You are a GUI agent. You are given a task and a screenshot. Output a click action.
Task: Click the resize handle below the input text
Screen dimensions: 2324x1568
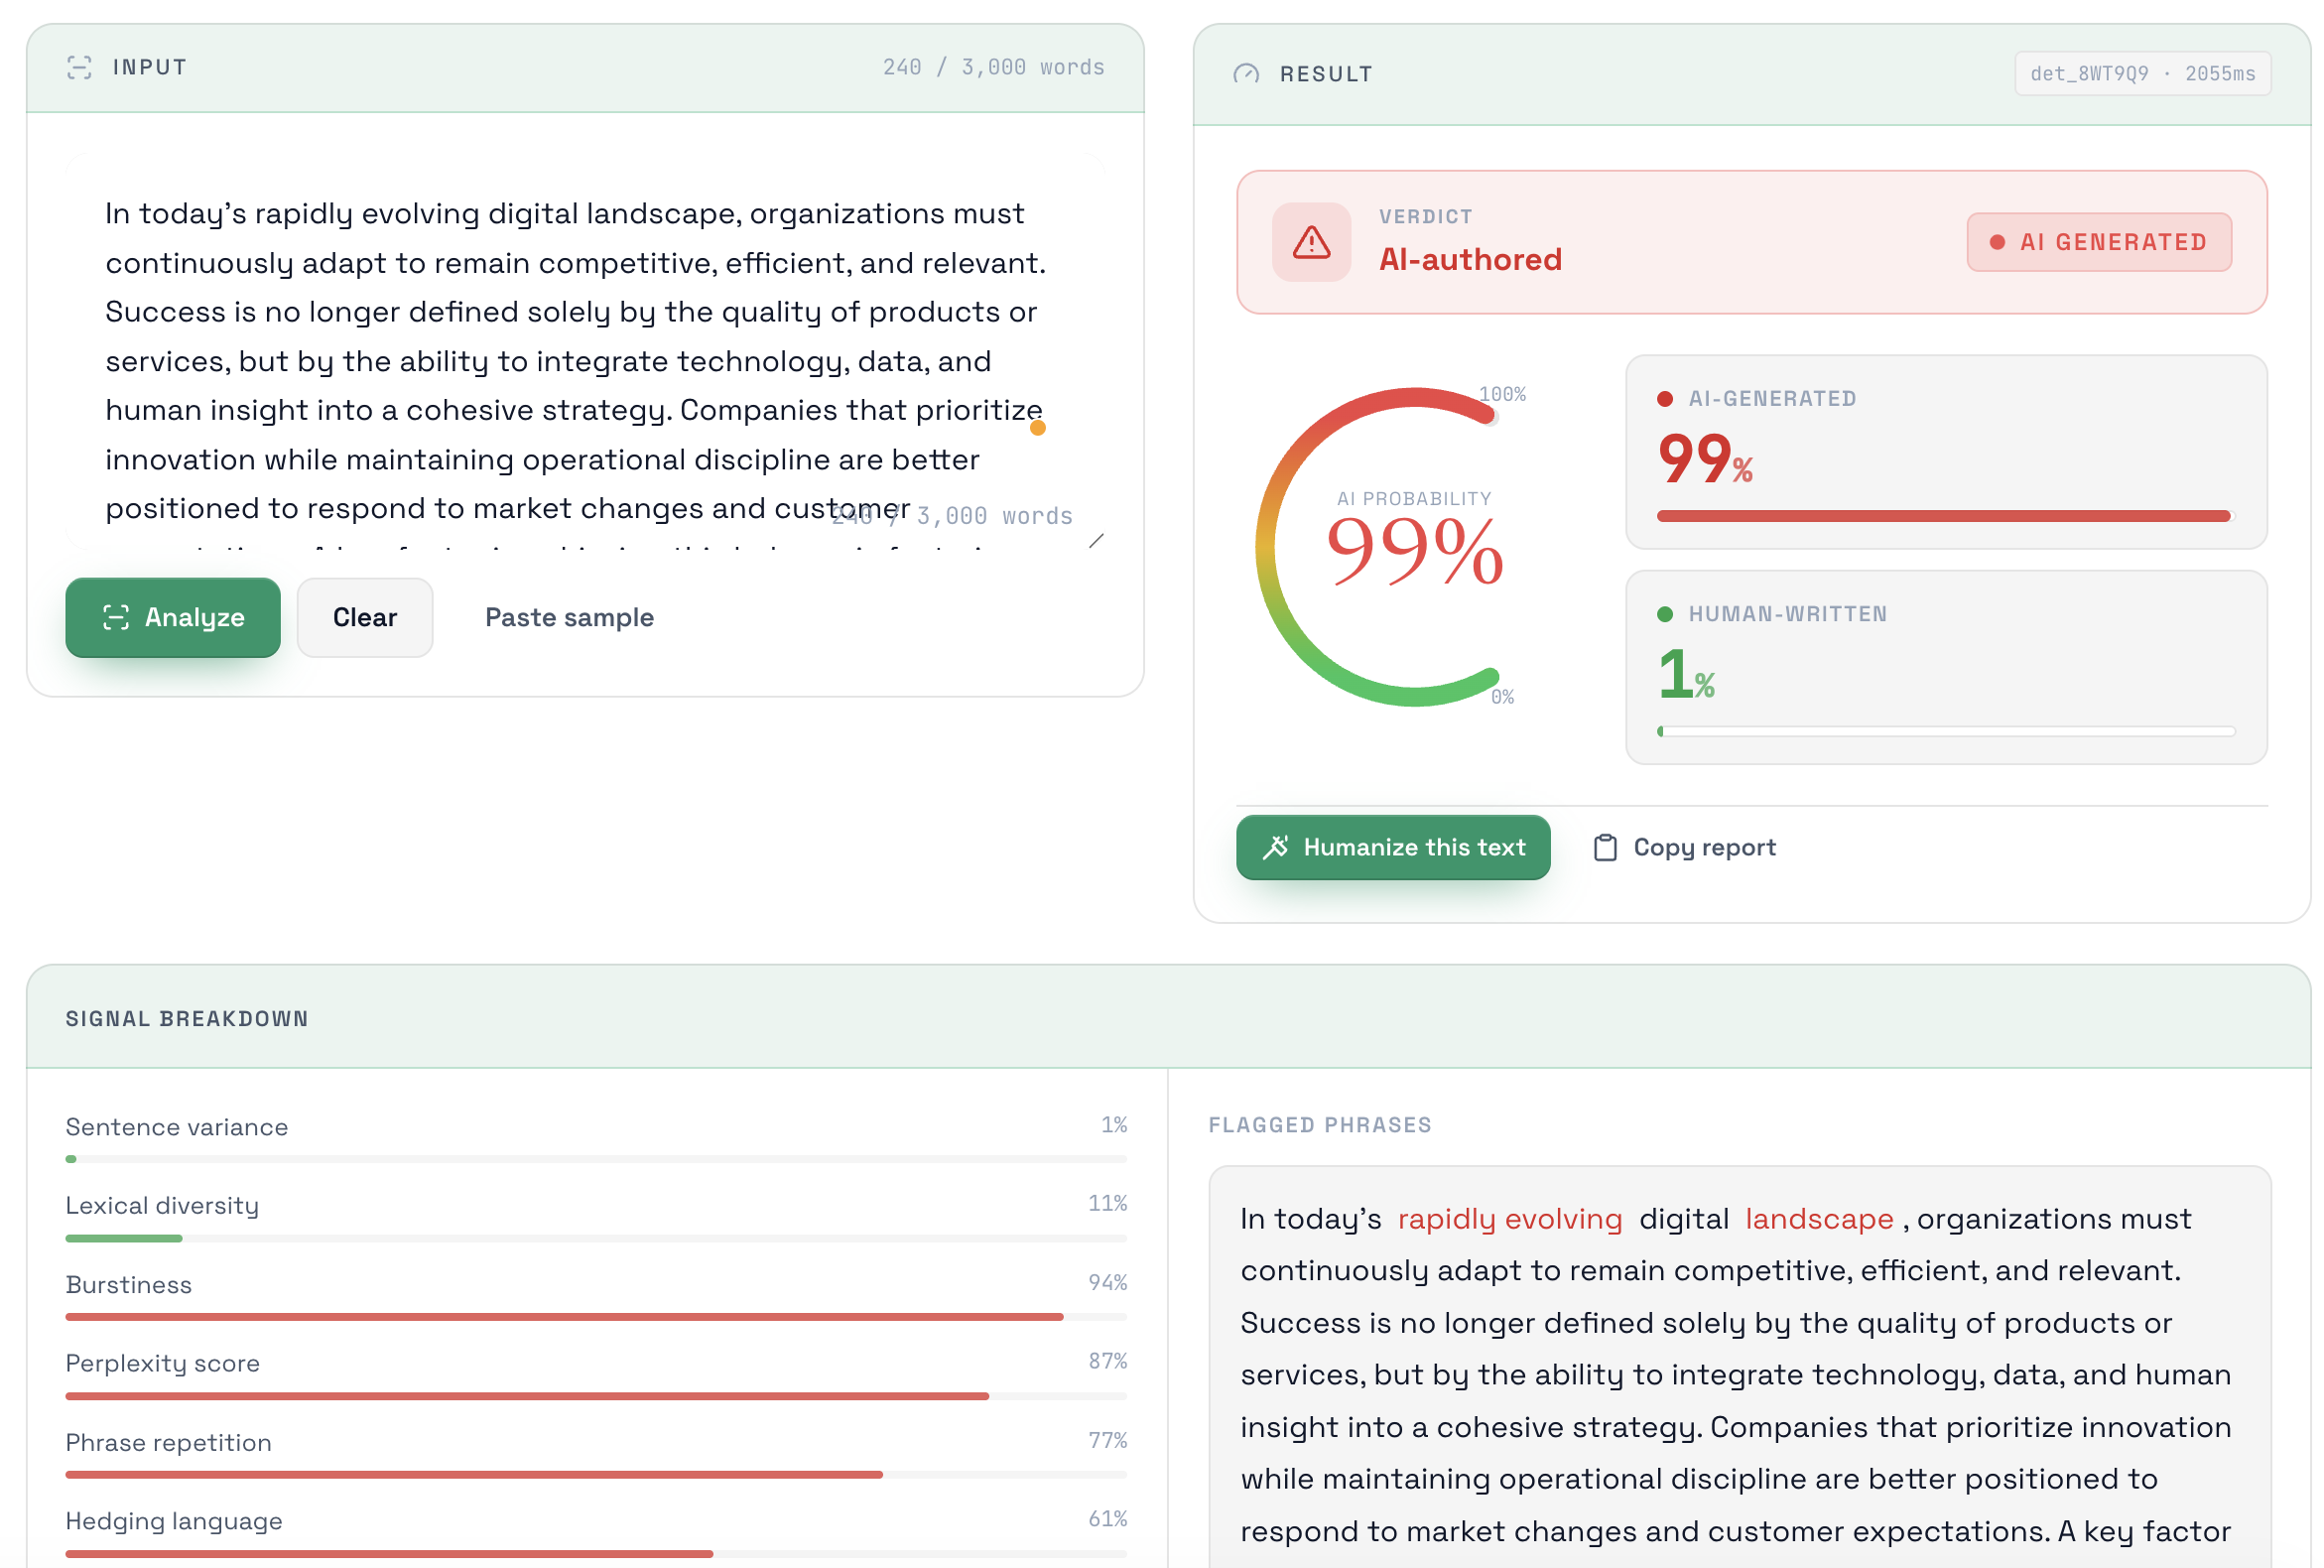(x=1098, y=543)
